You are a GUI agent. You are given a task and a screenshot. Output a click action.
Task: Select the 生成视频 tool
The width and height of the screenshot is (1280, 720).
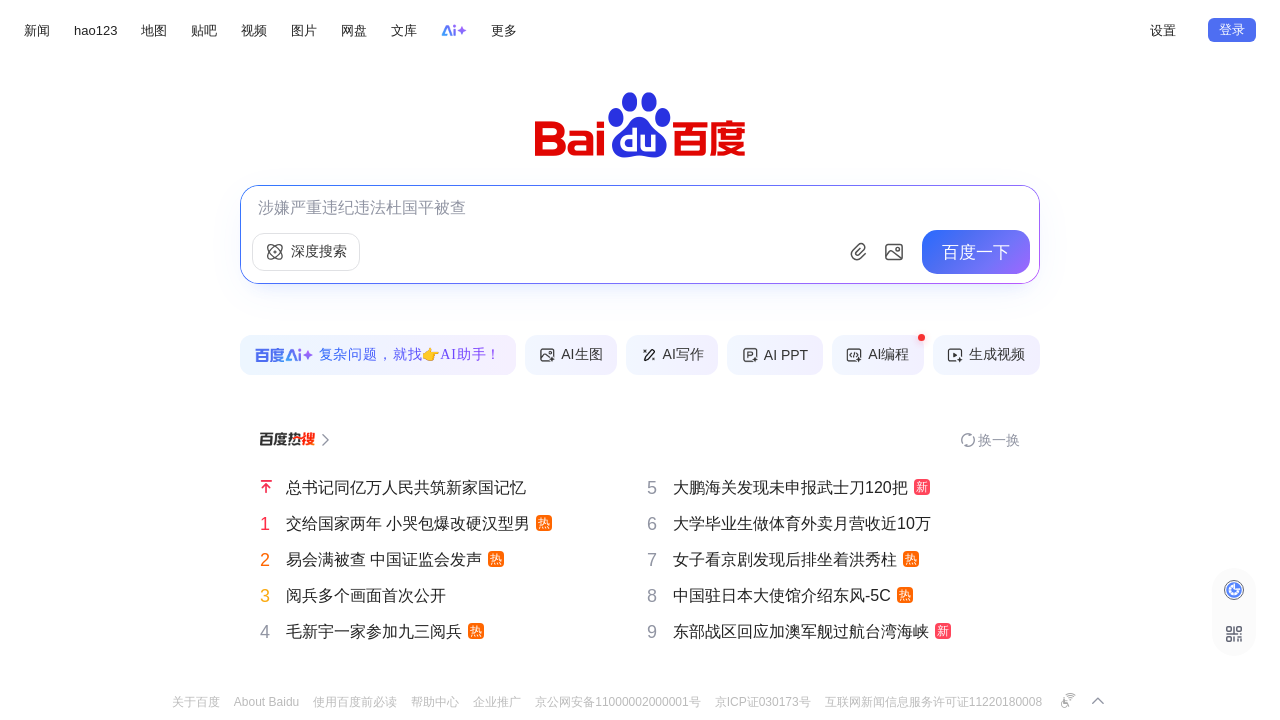986,355
